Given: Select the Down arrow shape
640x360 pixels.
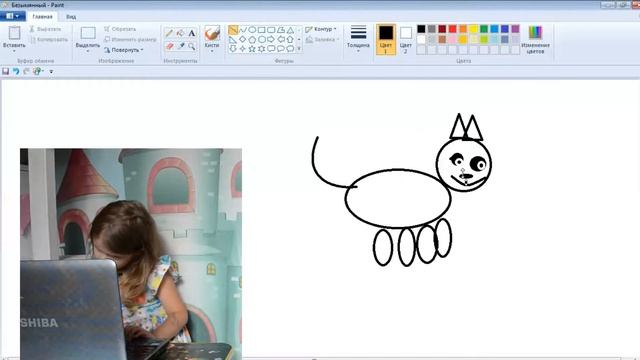Looking at the screenshot, I should (x=233, y=49).
